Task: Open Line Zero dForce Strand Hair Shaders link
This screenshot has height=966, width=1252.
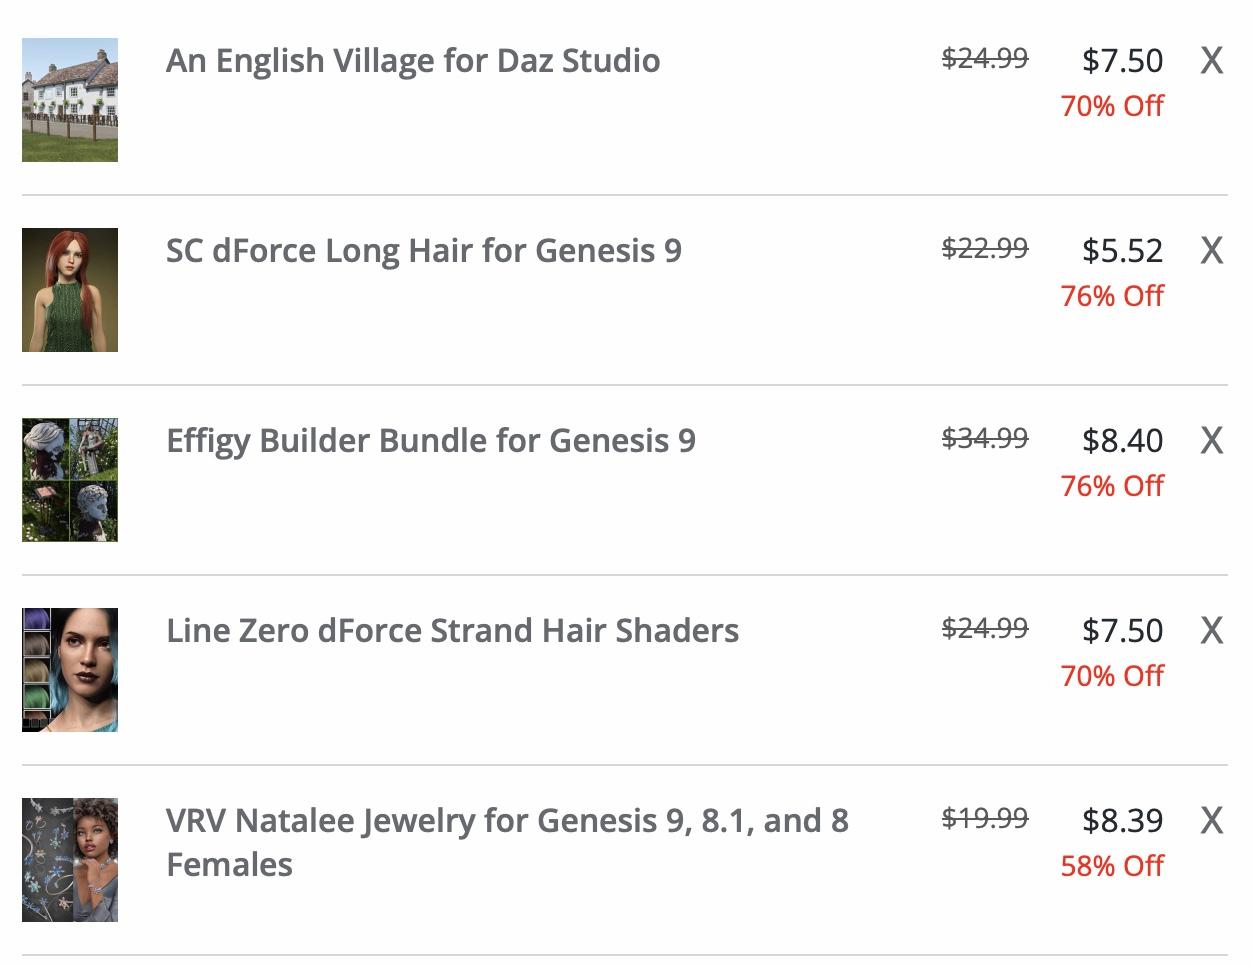Action: pos(452,631)
